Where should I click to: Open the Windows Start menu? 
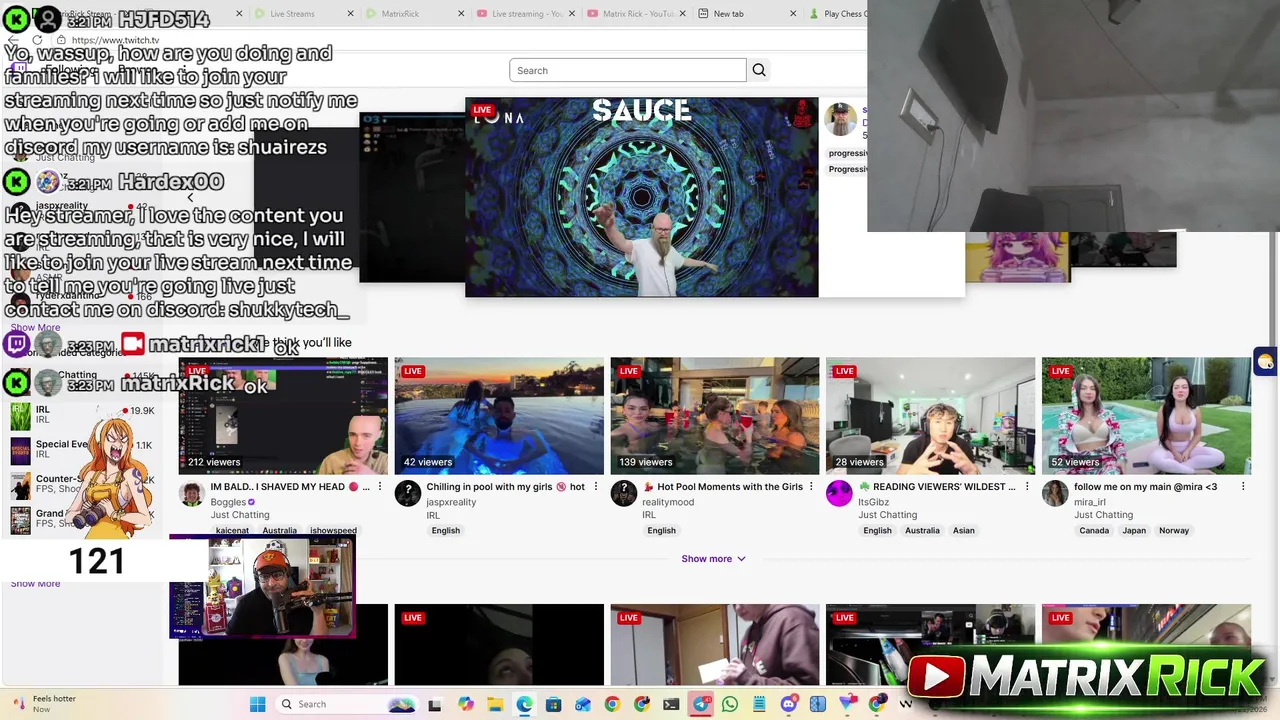[x=257, y=704]
